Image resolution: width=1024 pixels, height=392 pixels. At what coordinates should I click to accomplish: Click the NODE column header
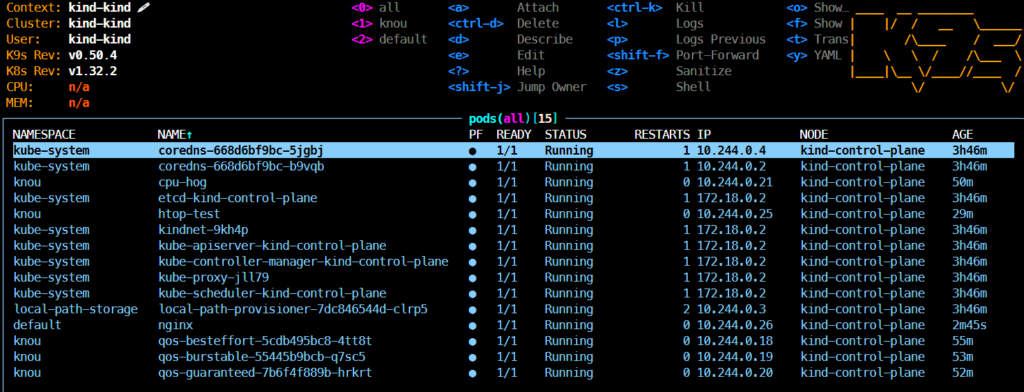pyautogui.click(x=814, y=135)
